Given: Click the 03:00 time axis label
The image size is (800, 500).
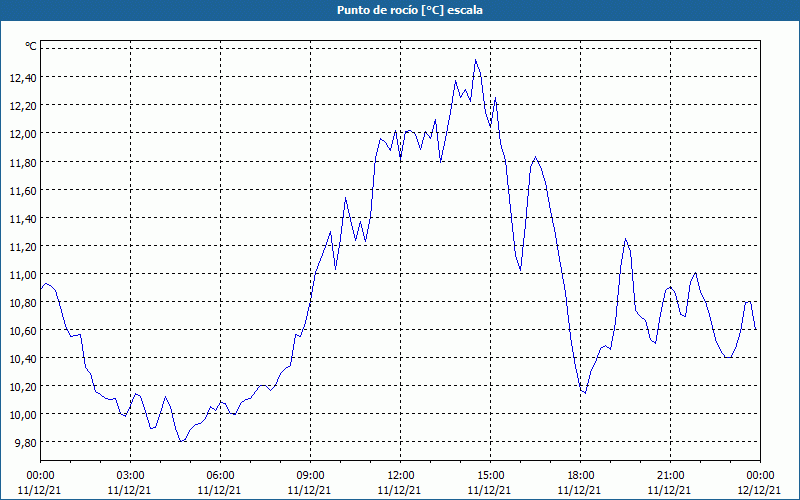Looking at the screenshot, I should [x=131, y=476].
